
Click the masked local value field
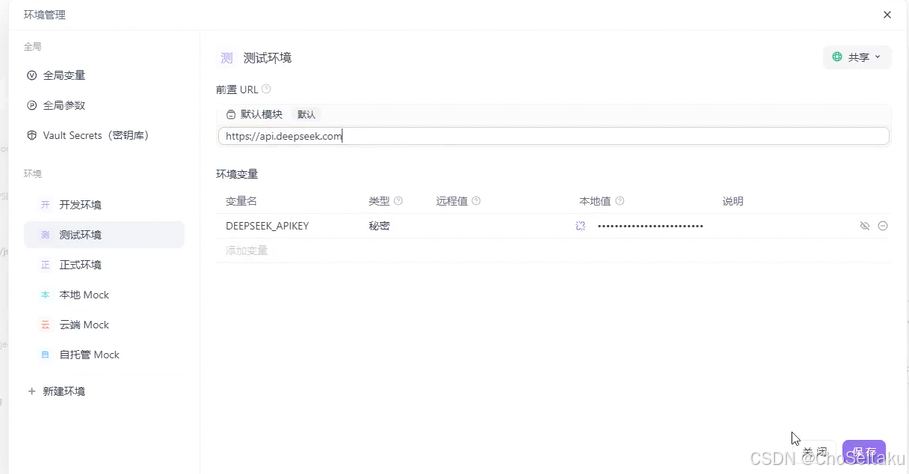tap(650, 226)
